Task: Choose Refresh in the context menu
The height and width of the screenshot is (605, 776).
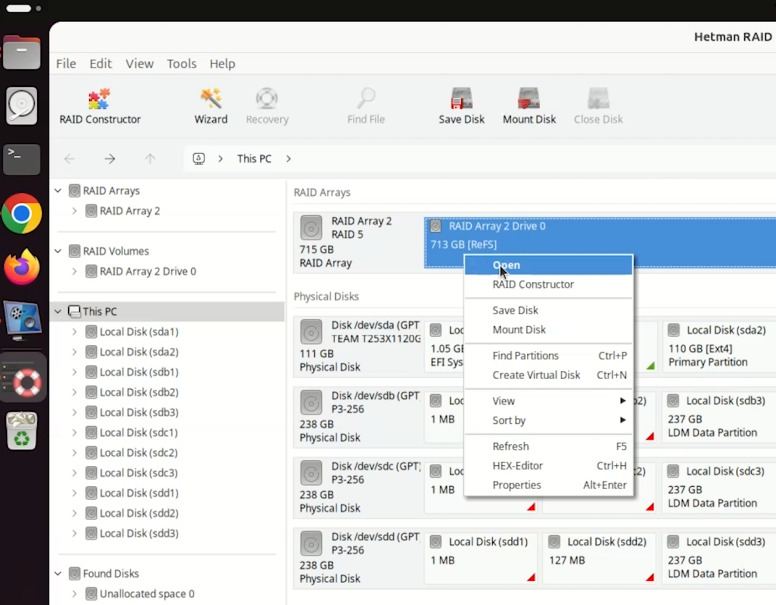Action: [x=548, y=446]
